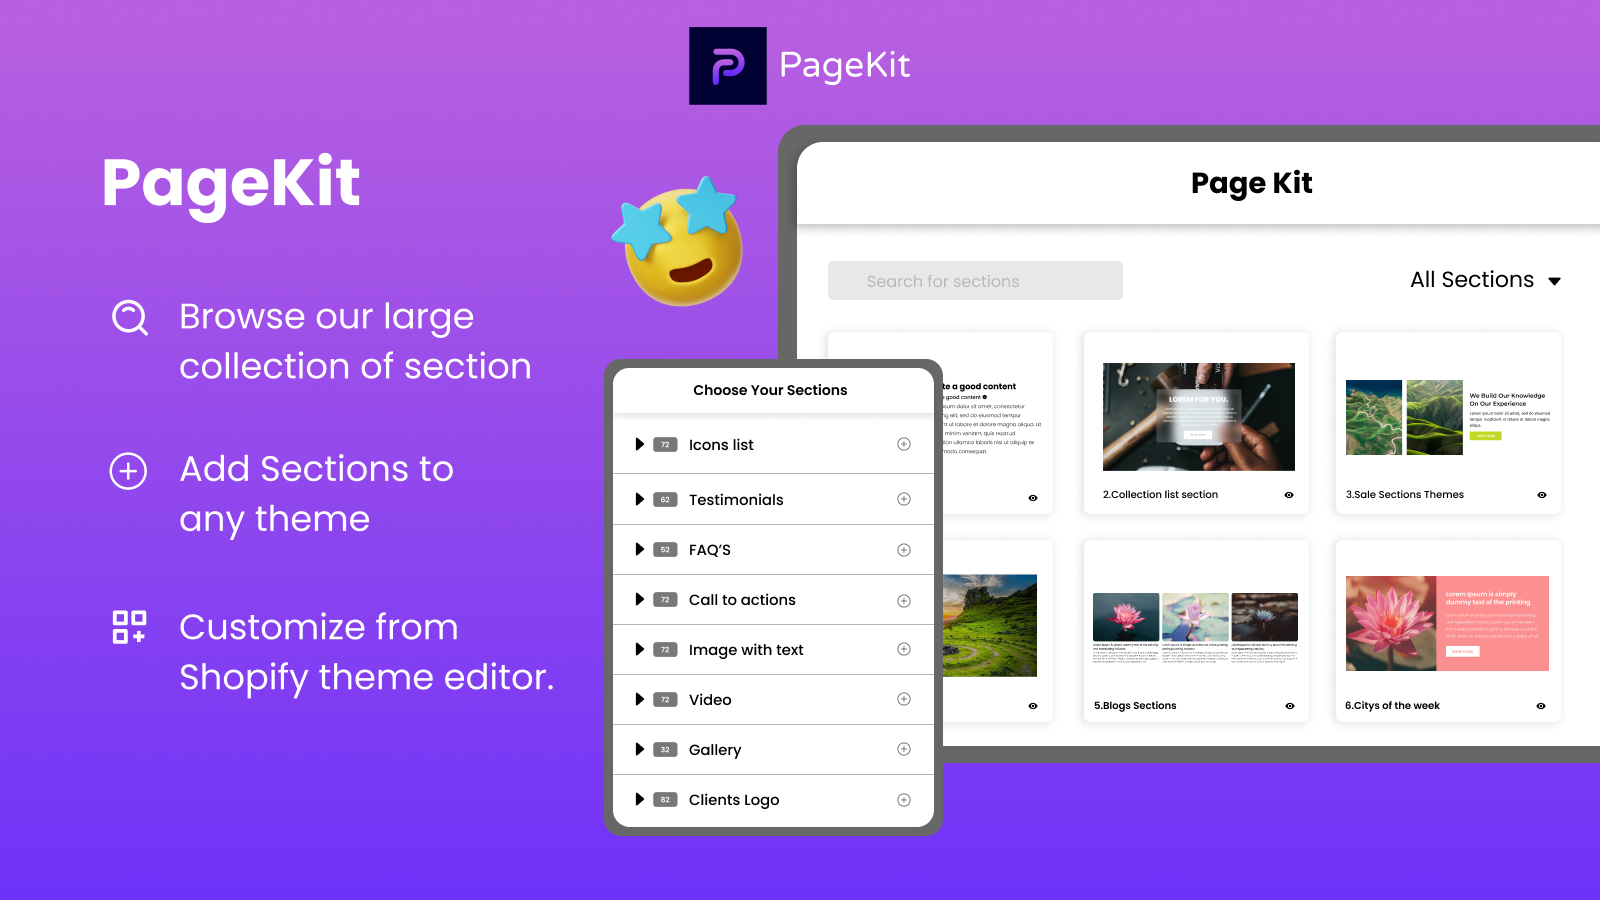Click the circled plus Add Sections icon
Image resolution: width=1600 pixels, height=900 pixels.
(x=128, y=471)
